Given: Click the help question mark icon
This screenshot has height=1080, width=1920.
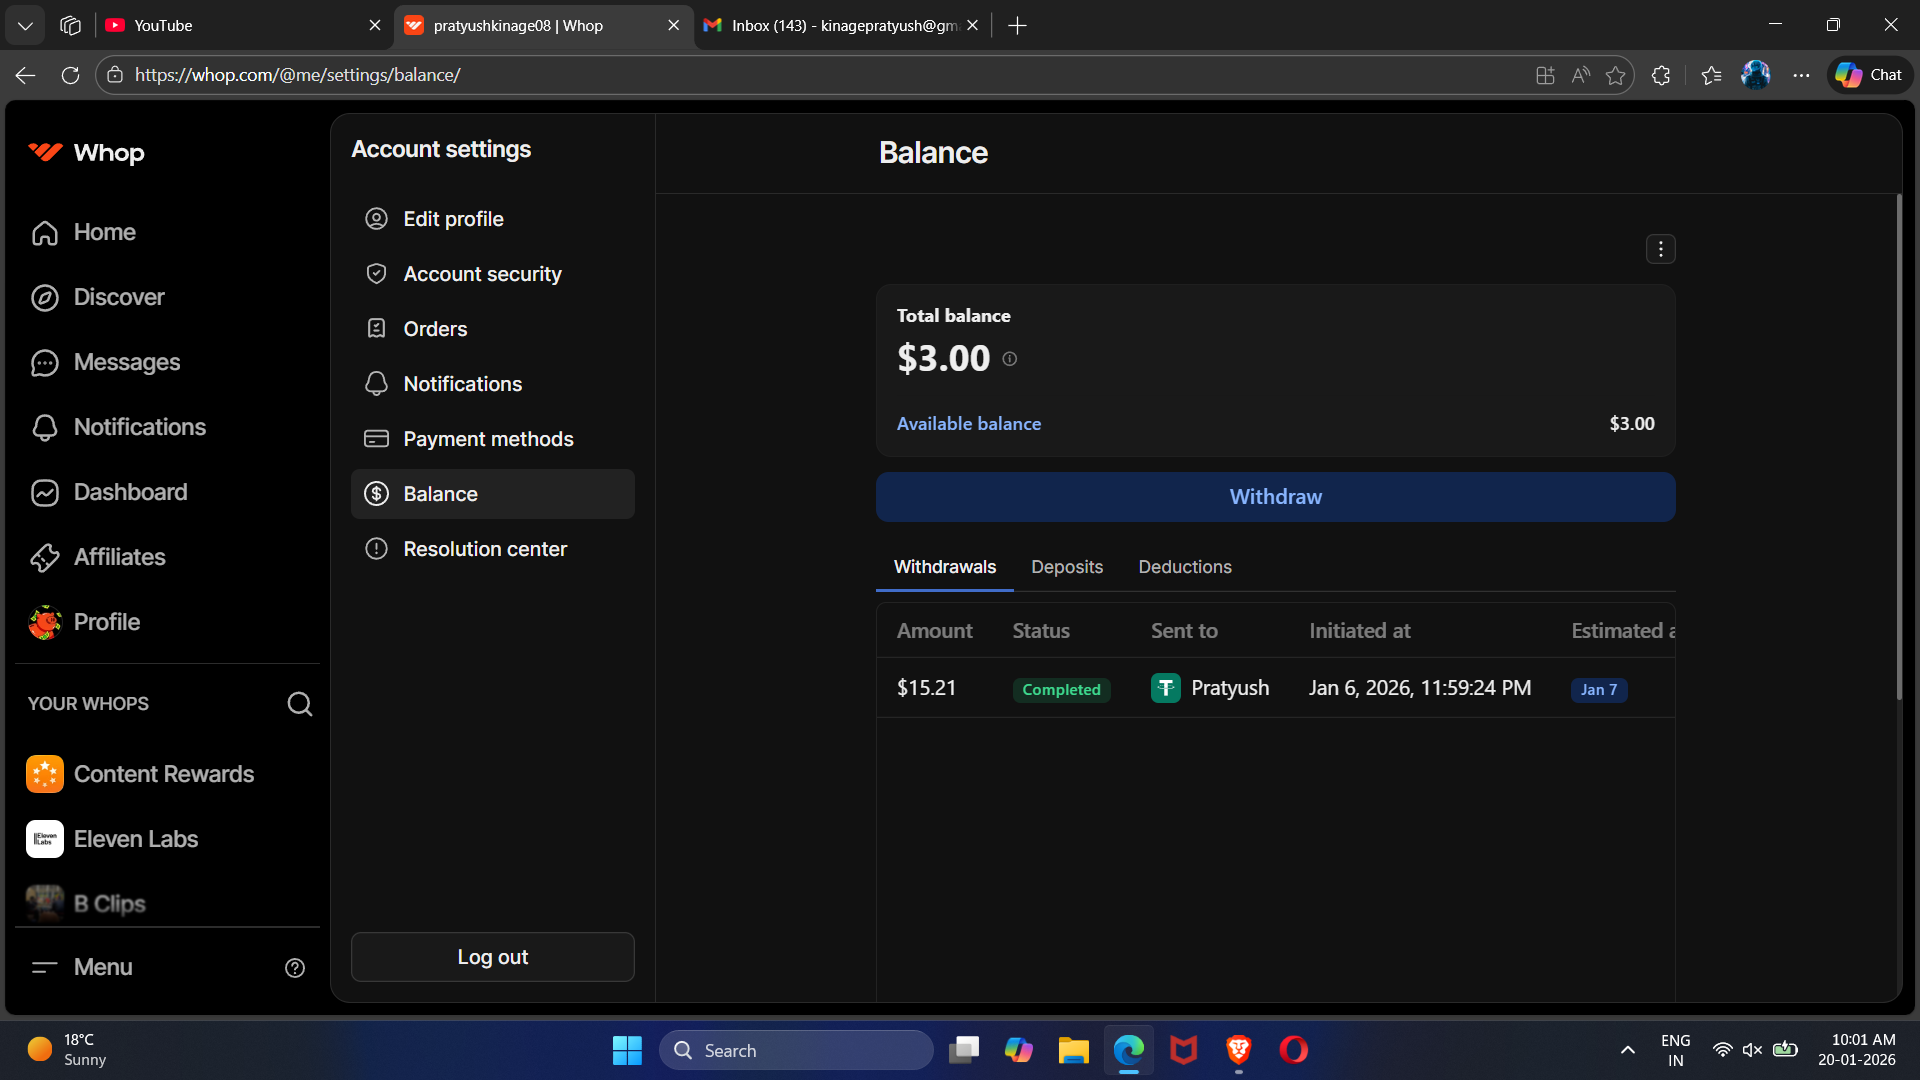Looking at the screenshot, I should 295,968.
